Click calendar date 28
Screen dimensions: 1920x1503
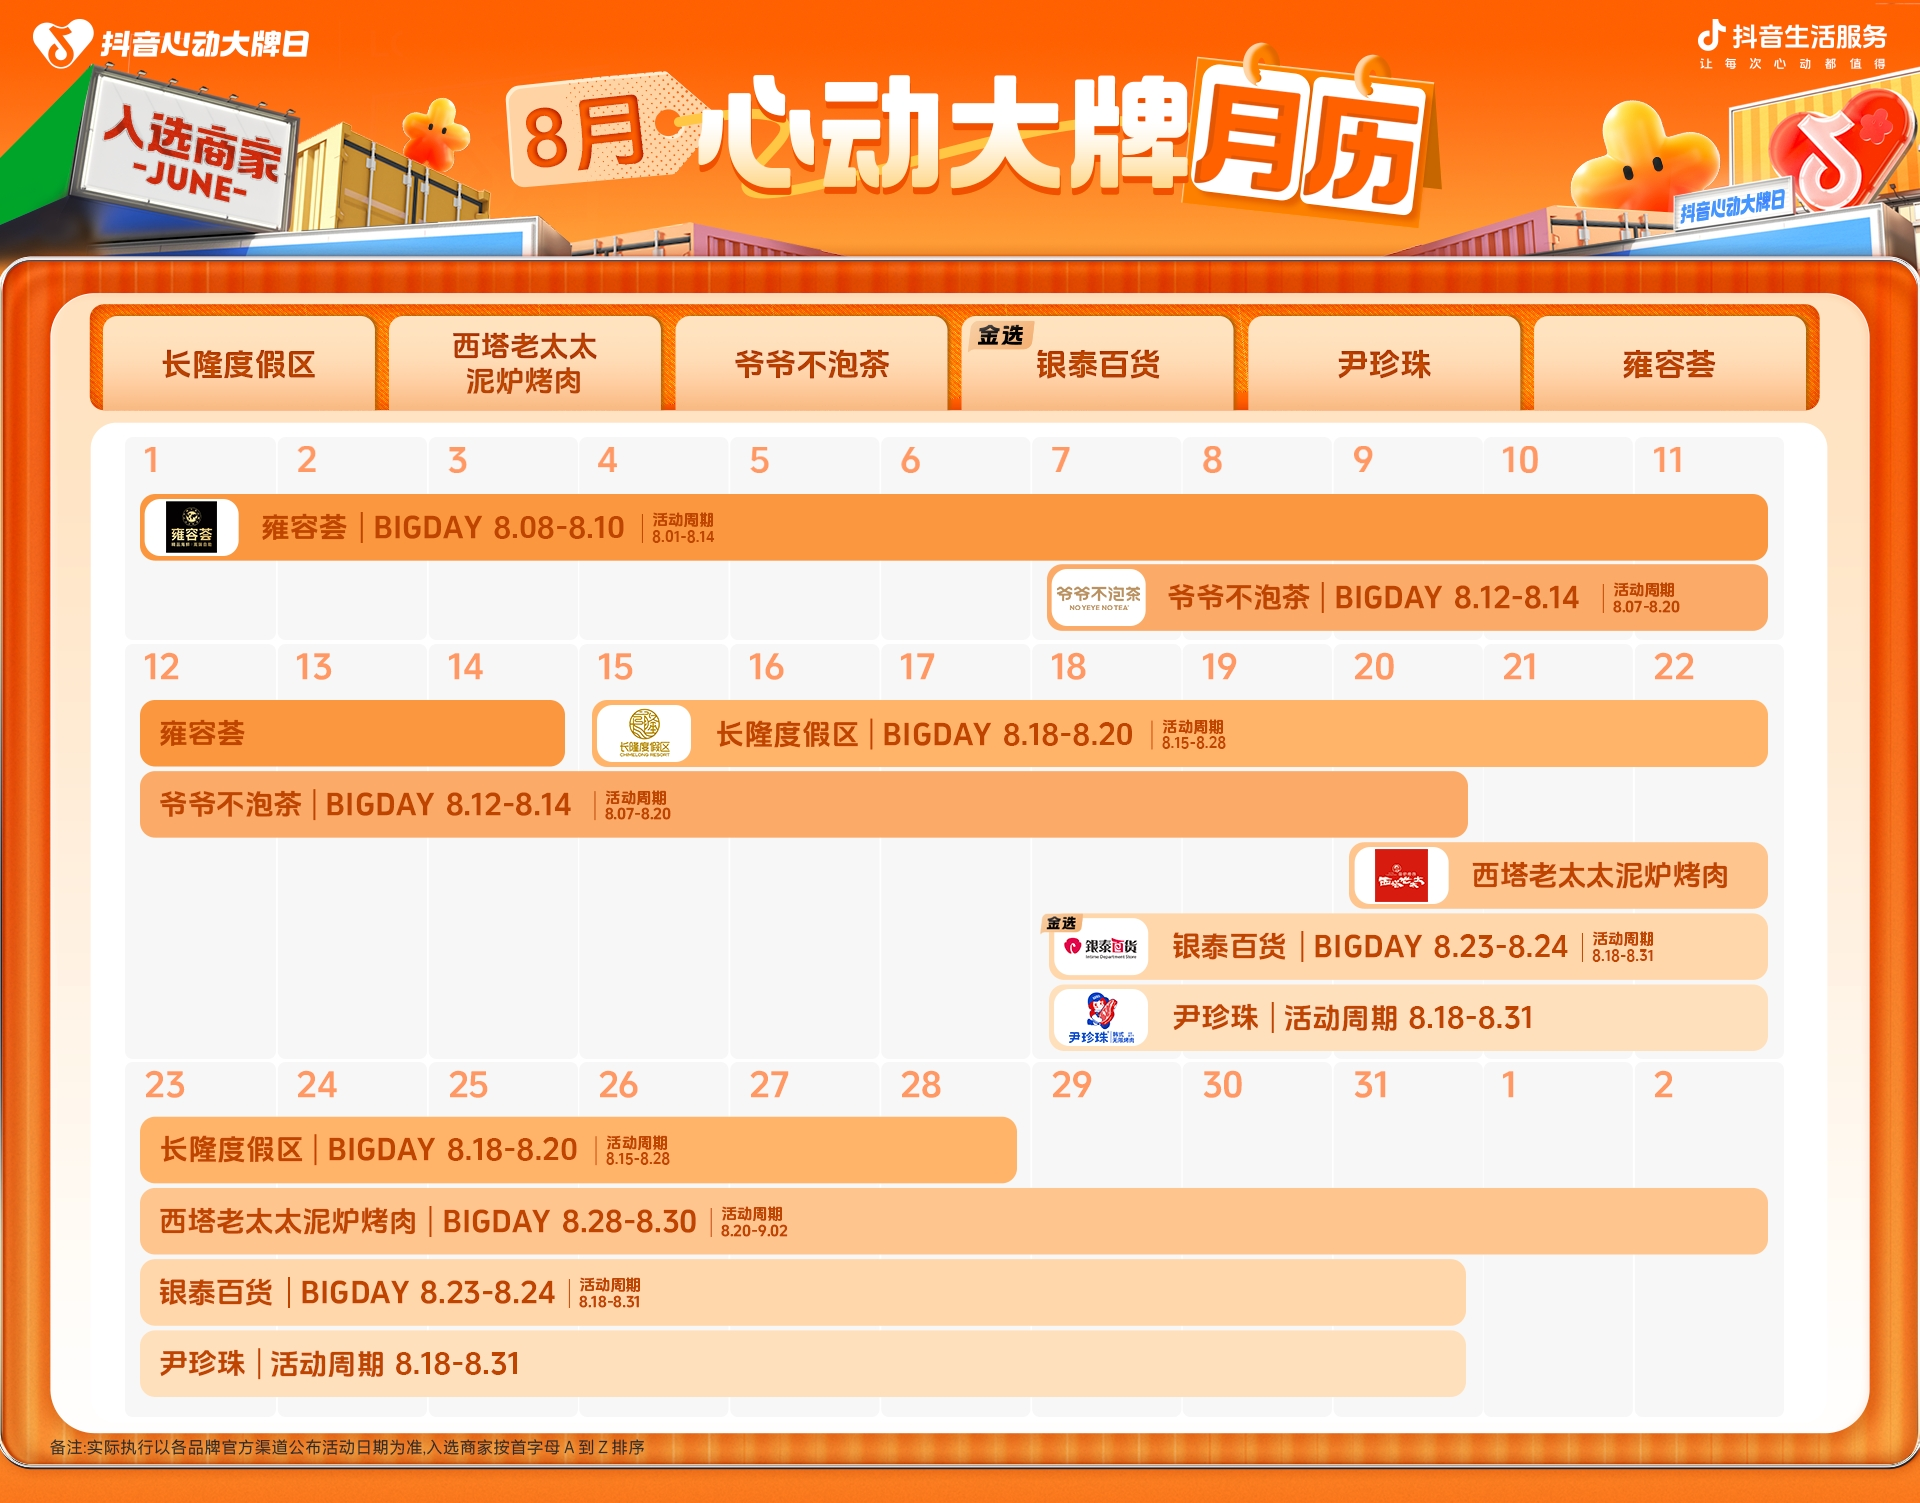[x=921, y=1085]
